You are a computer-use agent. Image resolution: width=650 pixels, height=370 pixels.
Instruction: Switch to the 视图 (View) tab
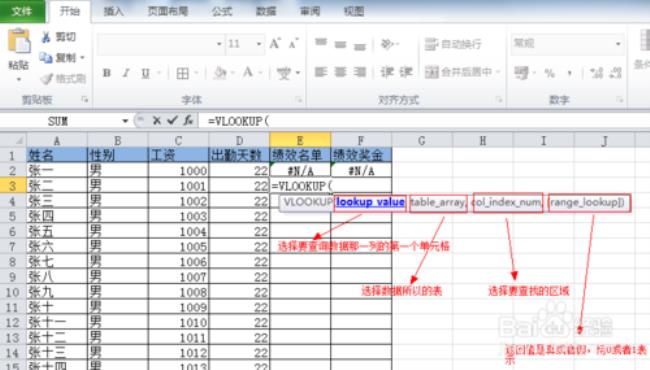(x=354, y=11)
